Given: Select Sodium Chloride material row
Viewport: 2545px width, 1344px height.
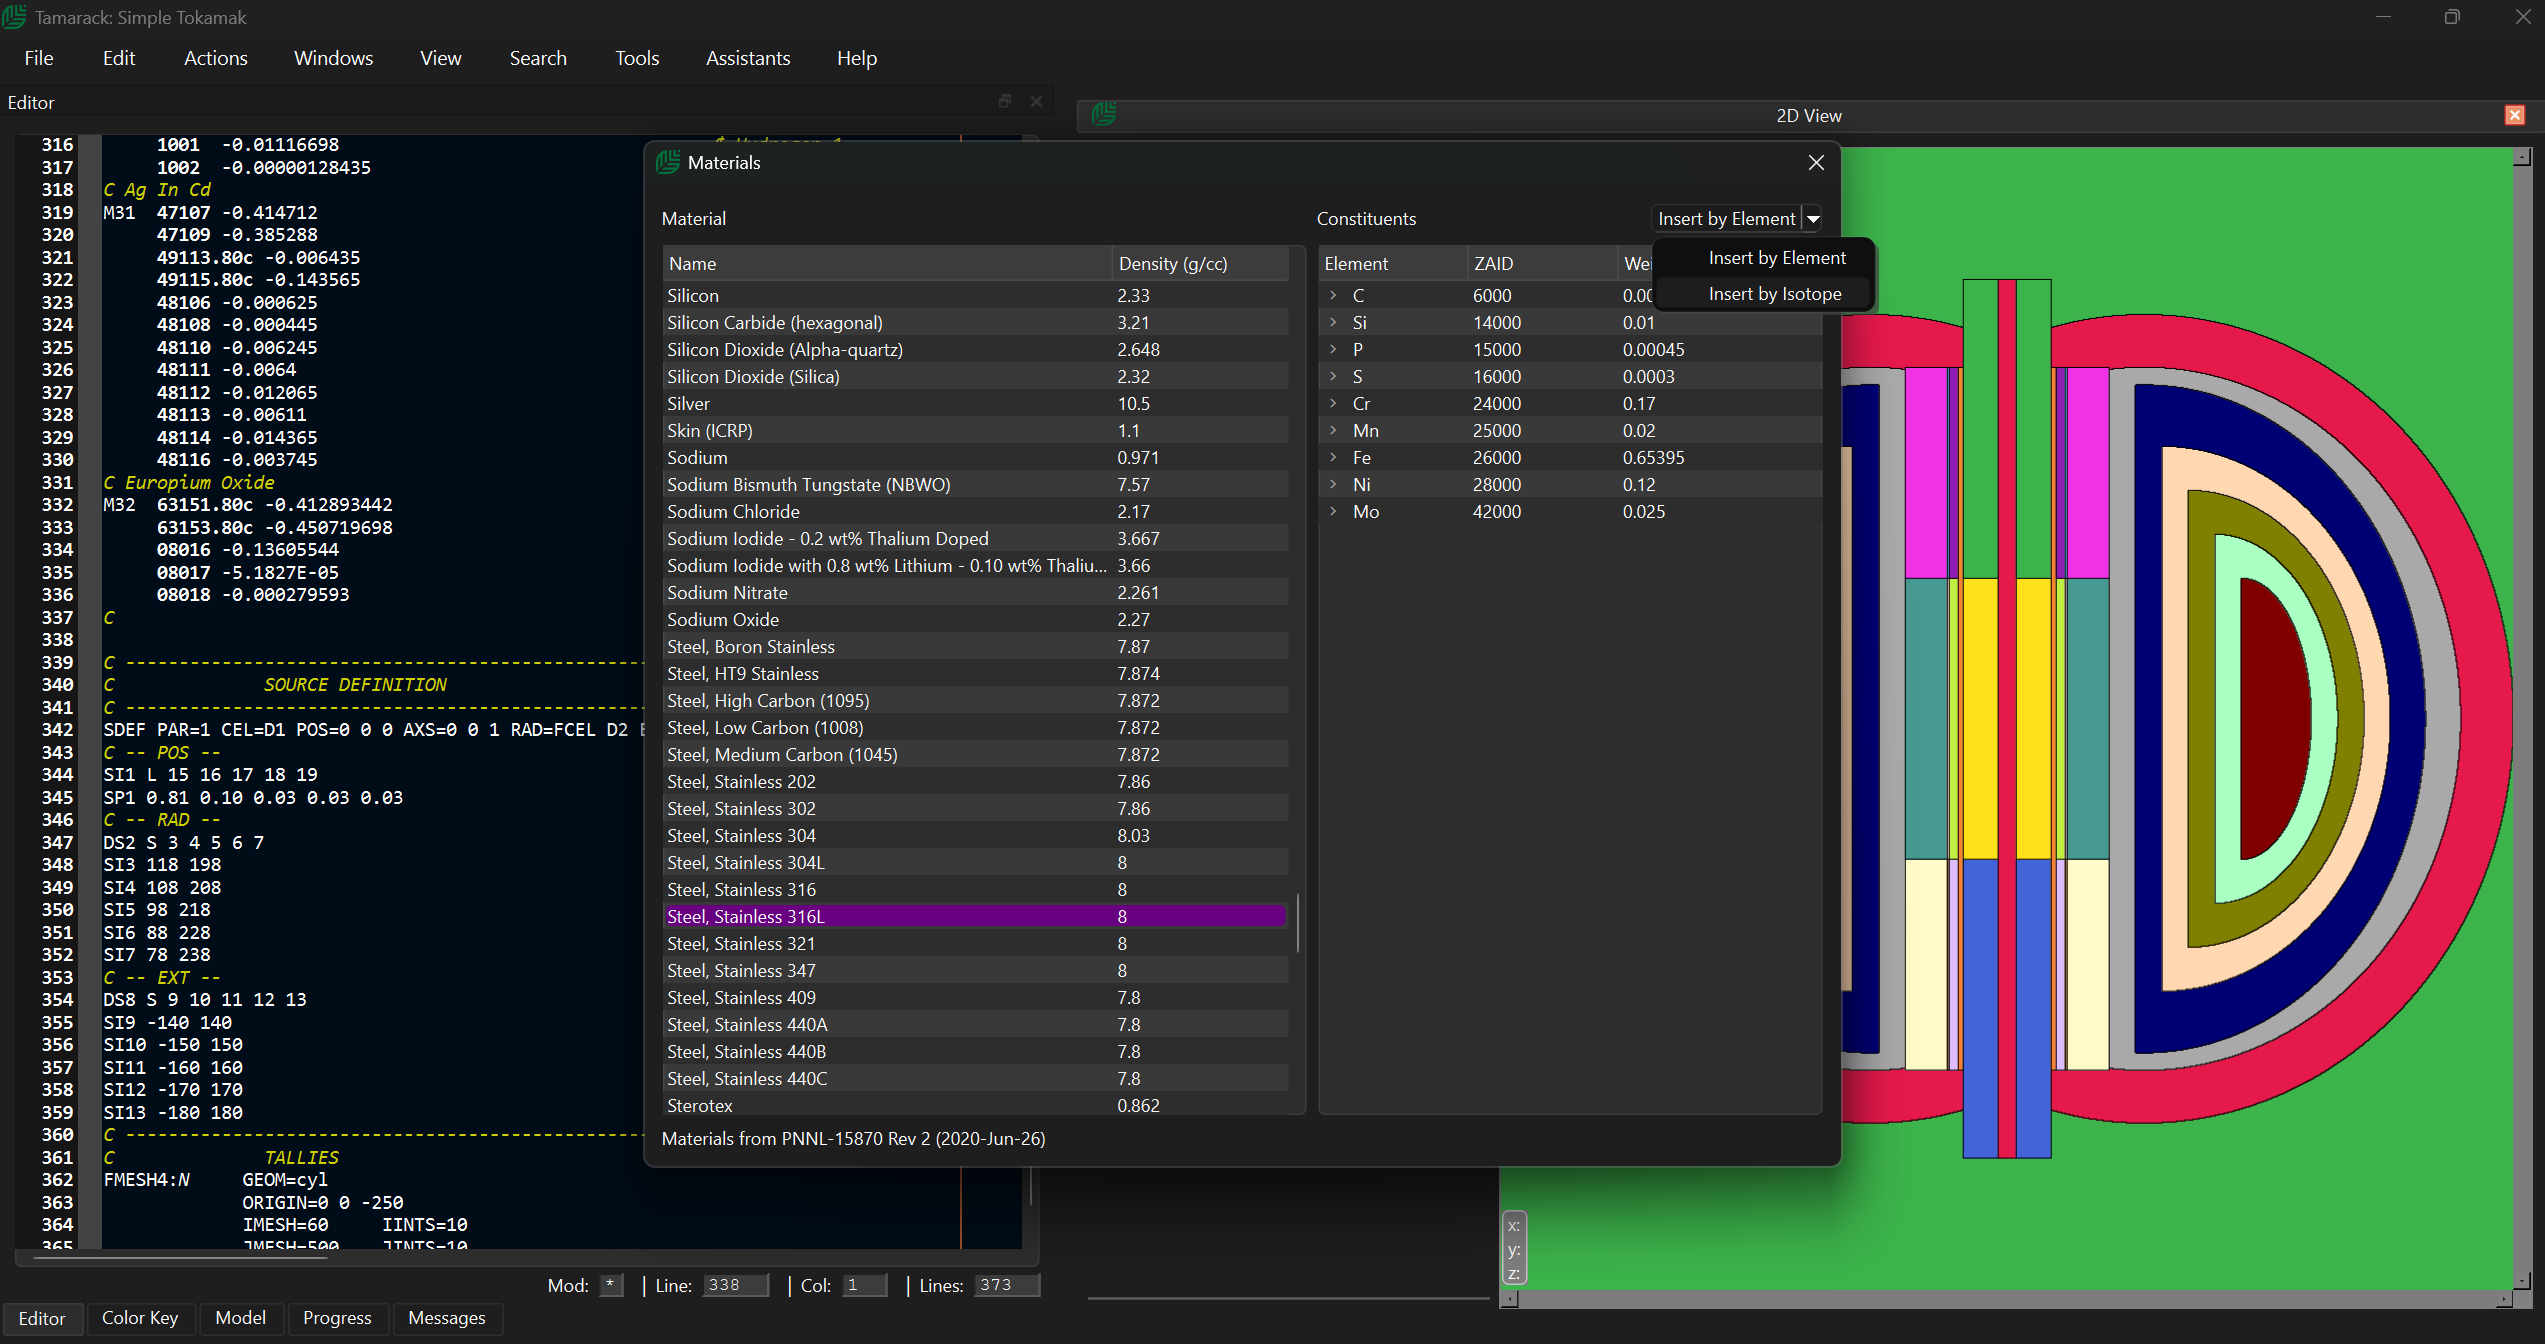Looking at the screenshot, I should 975,511.
